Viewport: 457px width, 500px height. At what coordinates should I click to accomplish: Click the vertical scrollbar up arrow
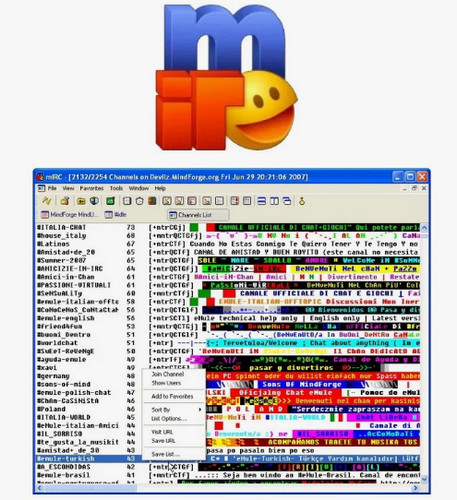(424, 228)
